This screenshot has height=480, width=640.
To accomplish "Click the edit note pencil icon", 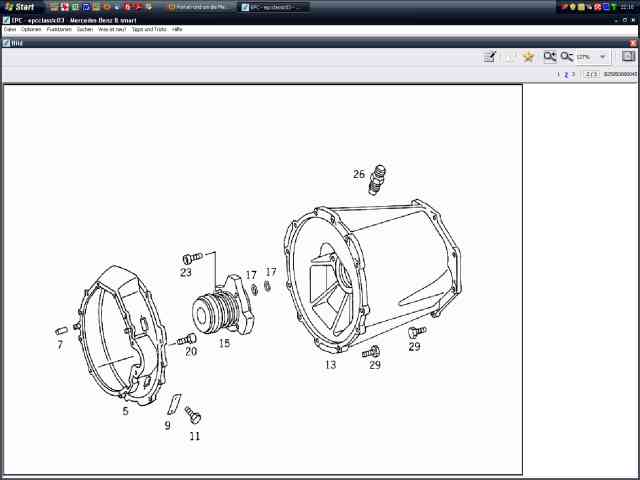I will click(490, 57).
